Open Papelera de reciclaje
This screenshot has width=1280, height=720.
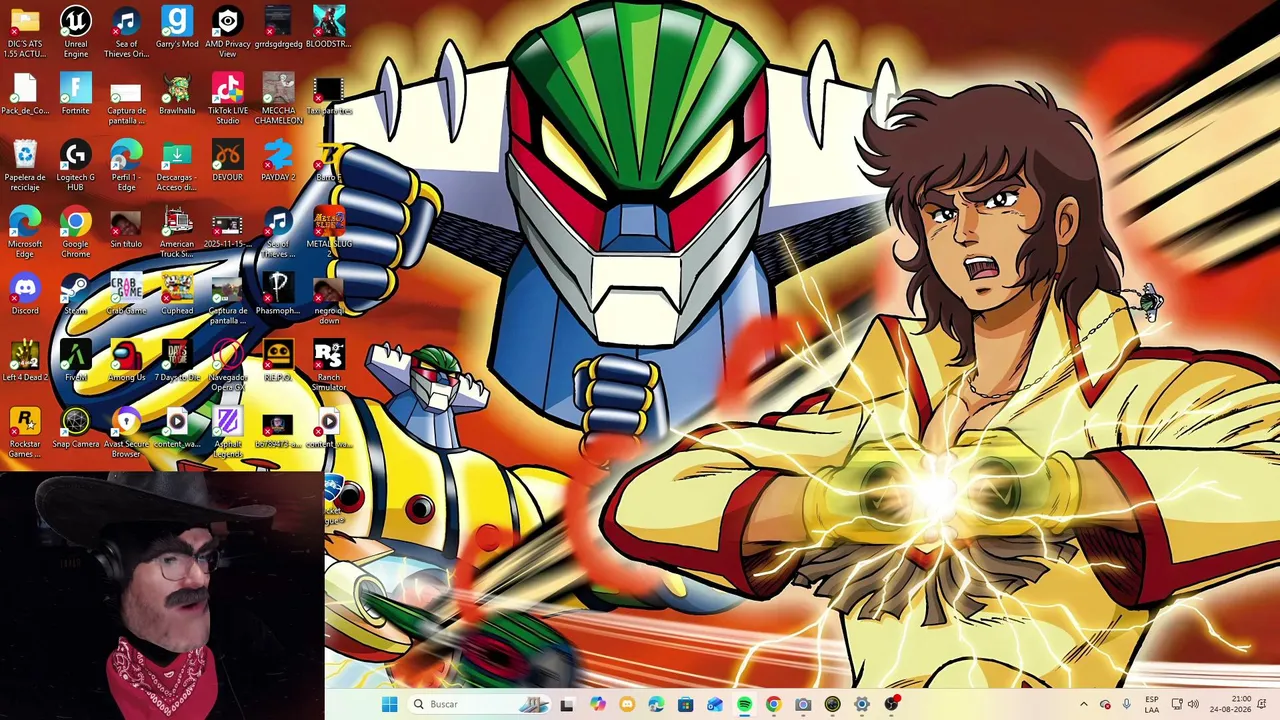pos(25,165)
